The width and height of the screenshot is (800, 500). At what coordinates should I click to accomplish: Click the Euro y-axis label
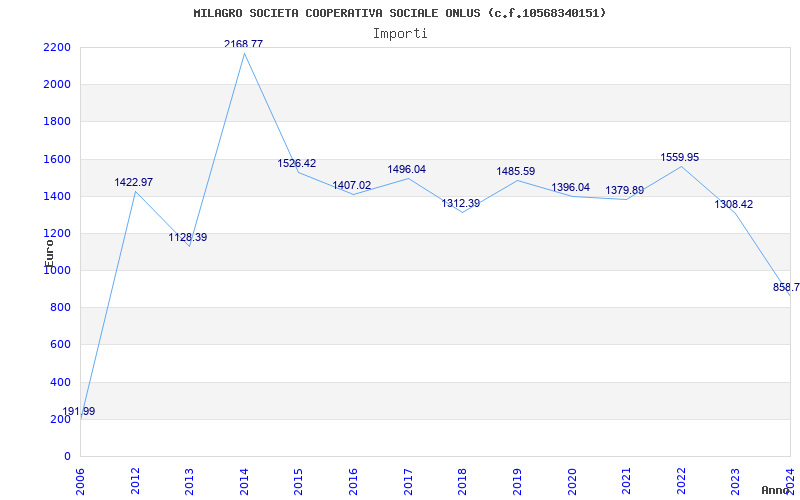point(49,252)
